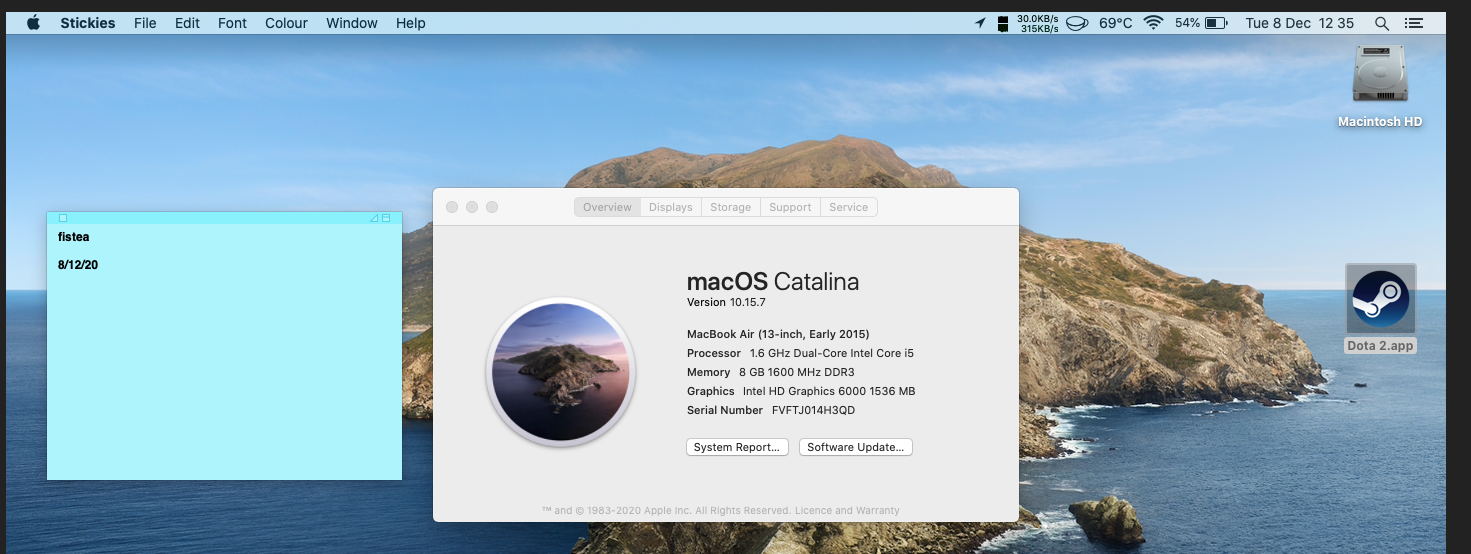The image size is (1471, 554).
Task: Click the macOS Catalina title
Action: pyautogui.click(x=773, y=282)
